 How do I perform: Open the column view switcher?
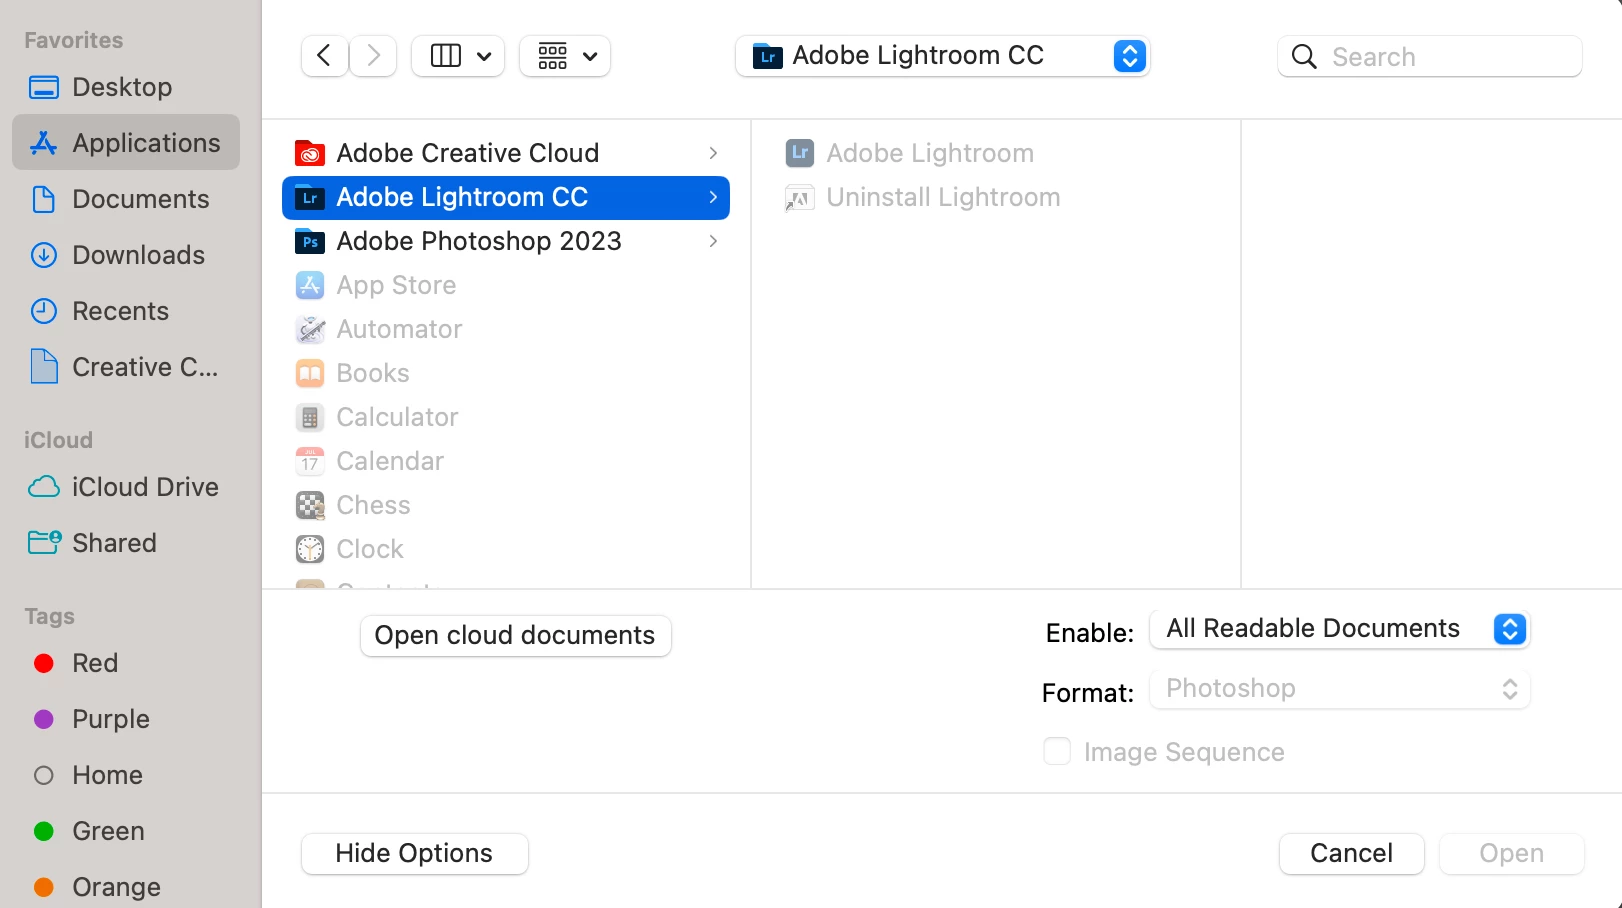click(x=458, y=56)
